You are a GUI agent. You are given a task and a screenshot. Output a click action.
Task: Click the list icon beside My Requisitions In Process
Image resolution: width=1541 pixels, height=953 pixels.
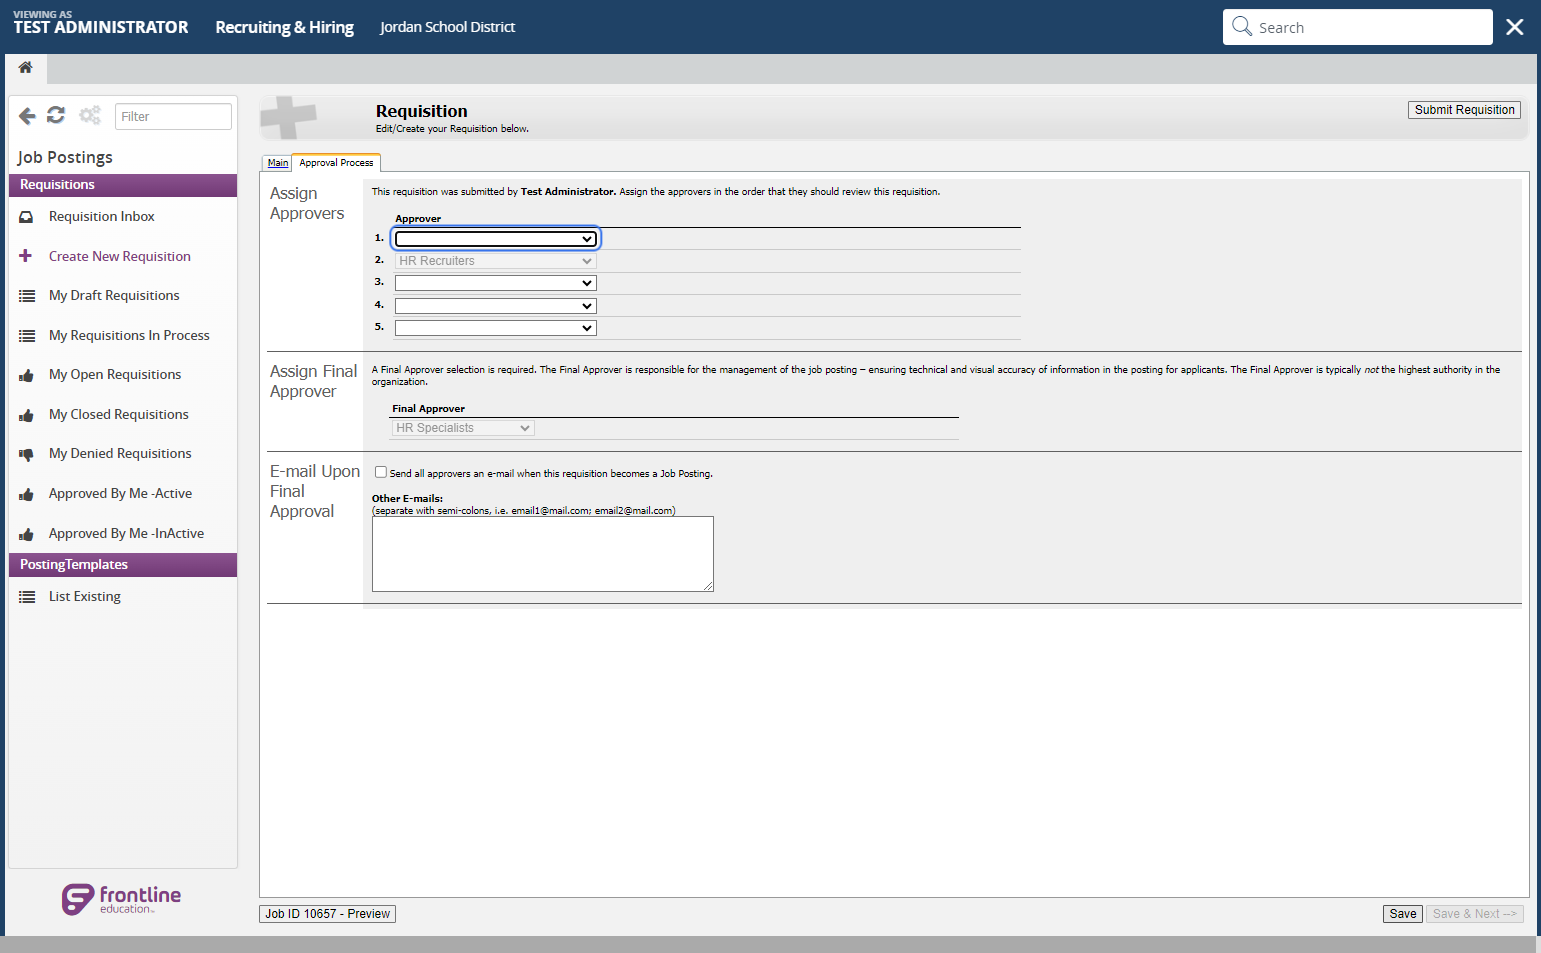click(27, 336)
